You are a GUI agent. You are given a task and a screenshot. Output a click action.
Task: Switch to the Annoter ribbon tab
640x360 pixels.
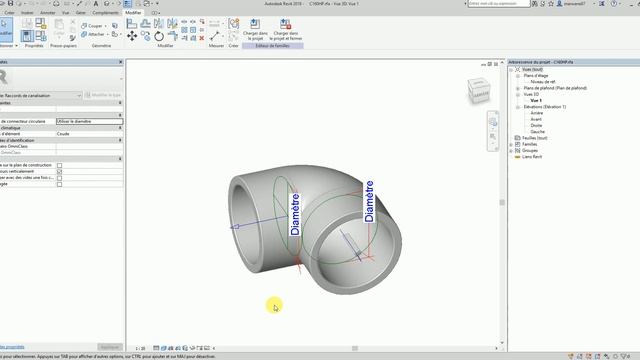47,13
